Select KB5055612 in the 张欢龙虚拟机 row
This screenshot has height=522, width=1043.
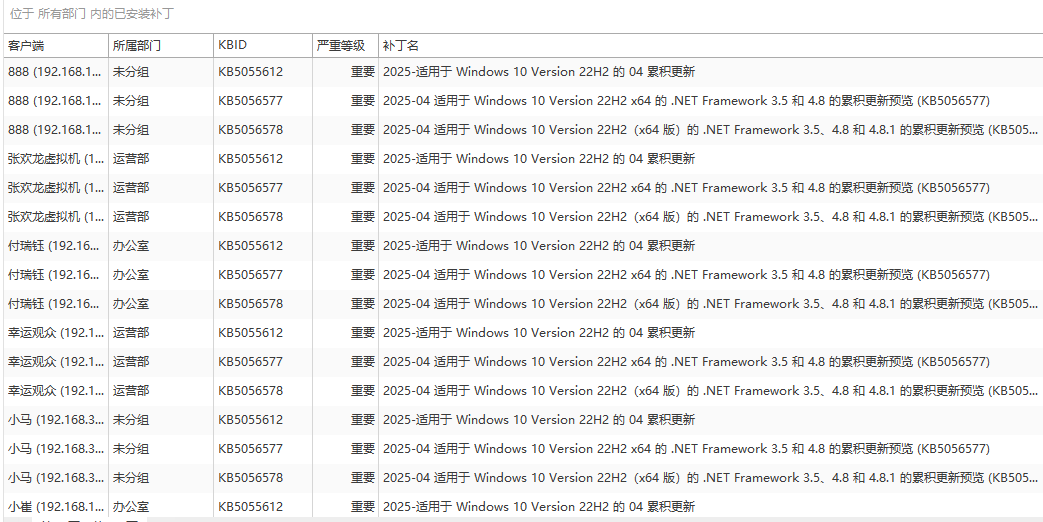click(251, 159)
